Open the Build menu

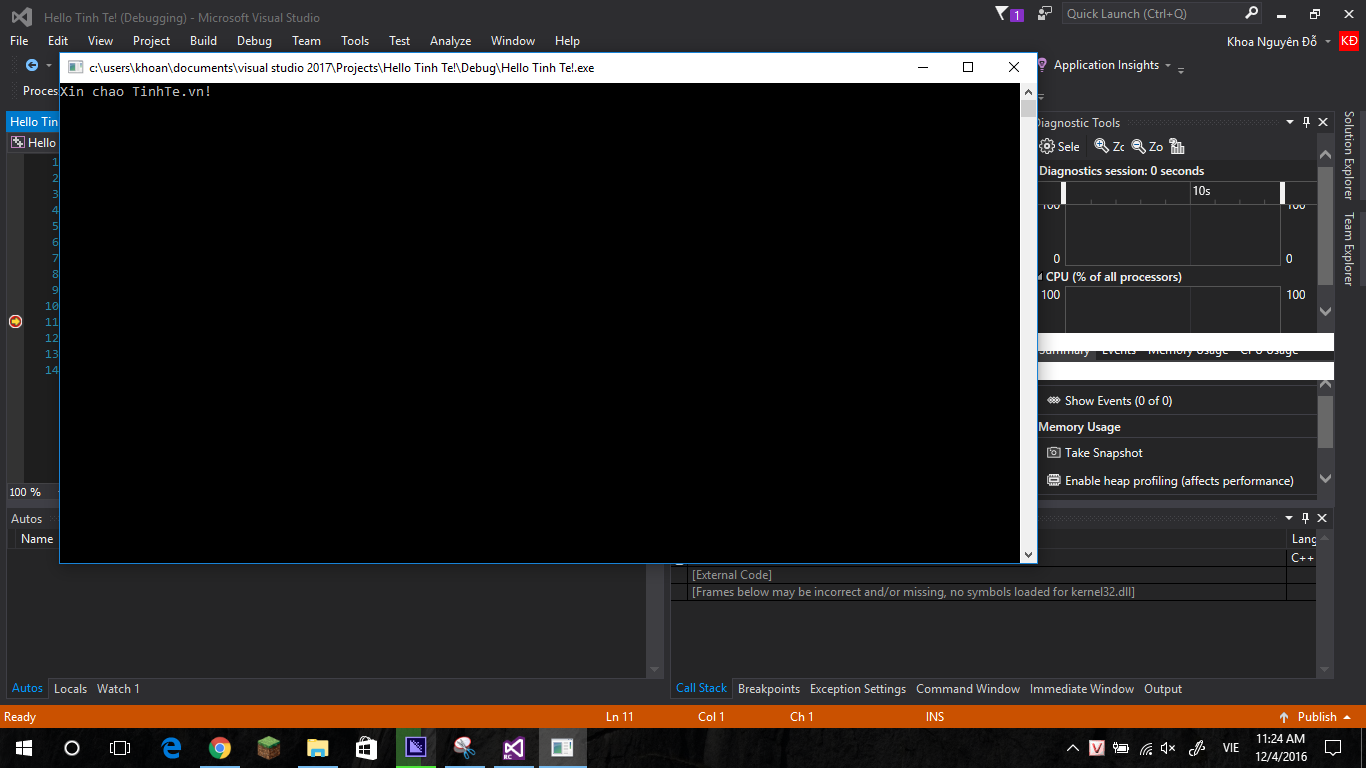coord(203,41)
